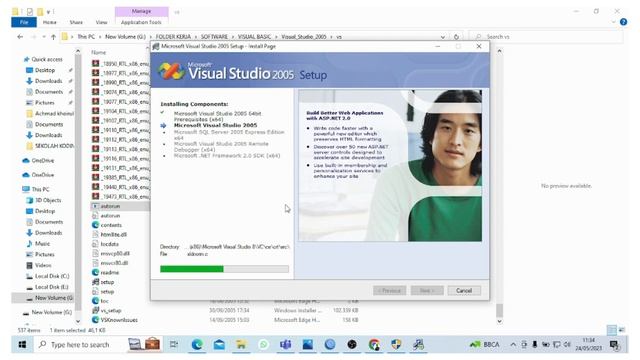This screenshot has width=640, height=360.
Task: Open Mail app from the taskbar
Action: 219,344
